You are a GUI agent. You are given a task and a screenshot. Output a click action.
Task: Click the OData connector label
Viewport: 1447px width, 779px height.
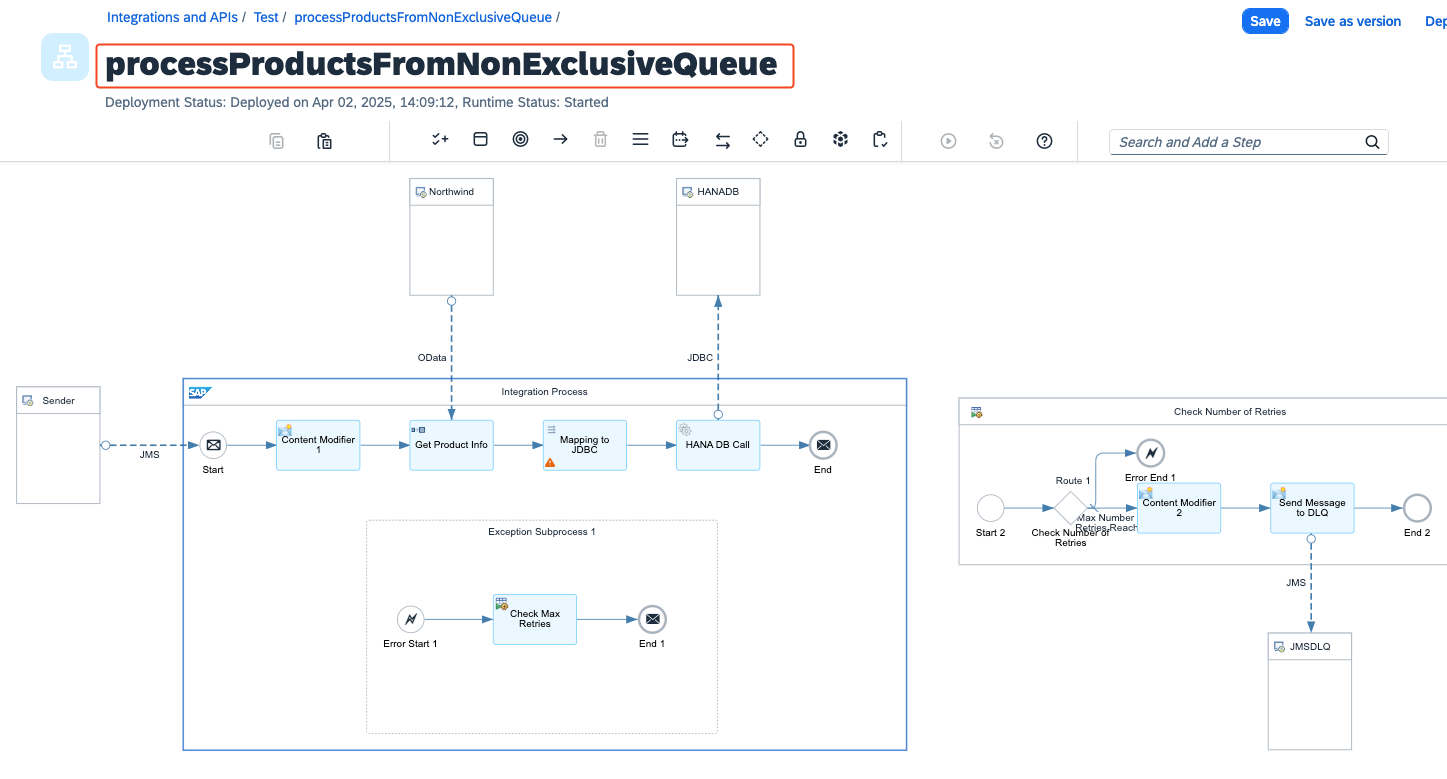pyautogui.click(x=432, y=357)
